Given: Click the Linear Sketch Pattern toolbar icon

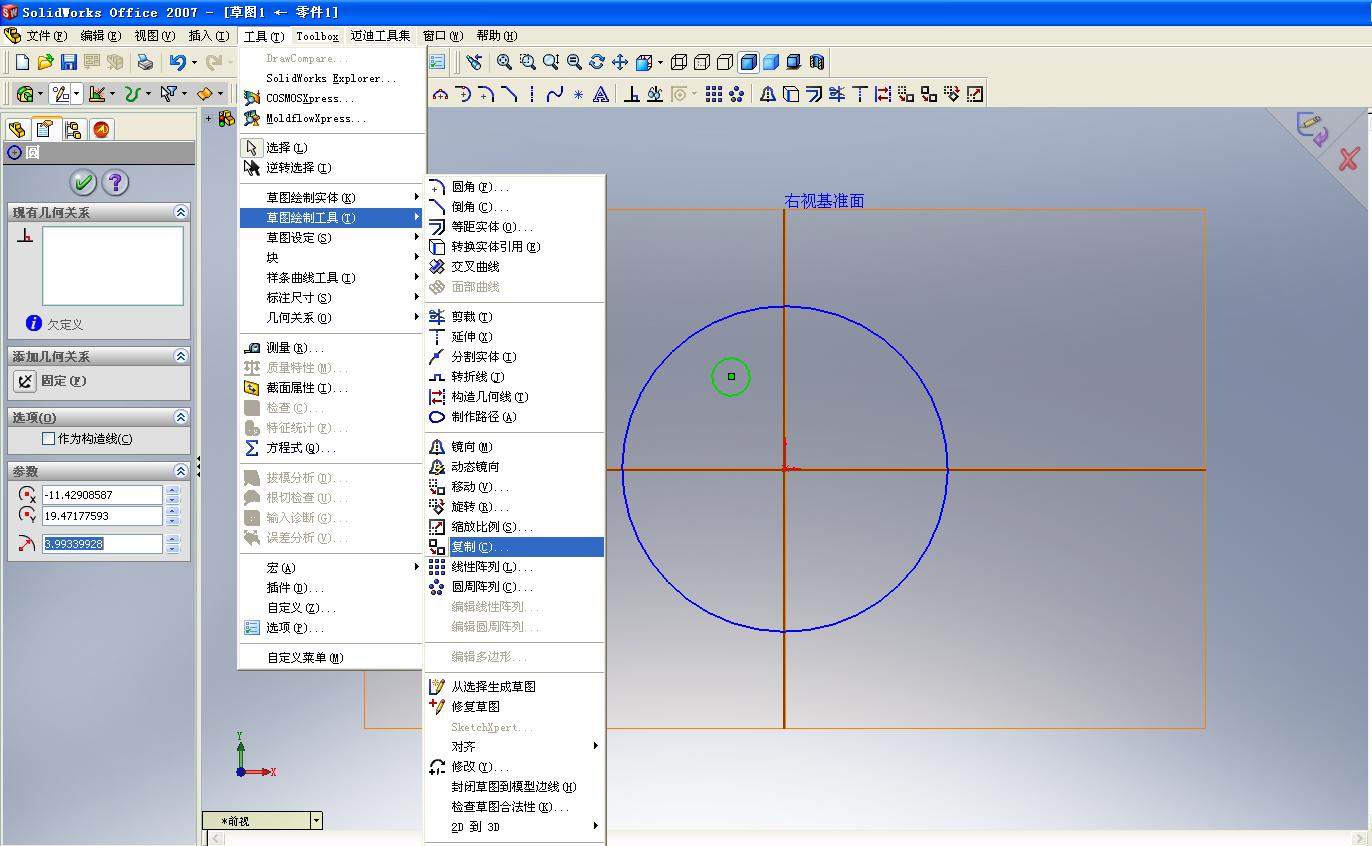Looking at the screenshot, I should tap(714, 94).
